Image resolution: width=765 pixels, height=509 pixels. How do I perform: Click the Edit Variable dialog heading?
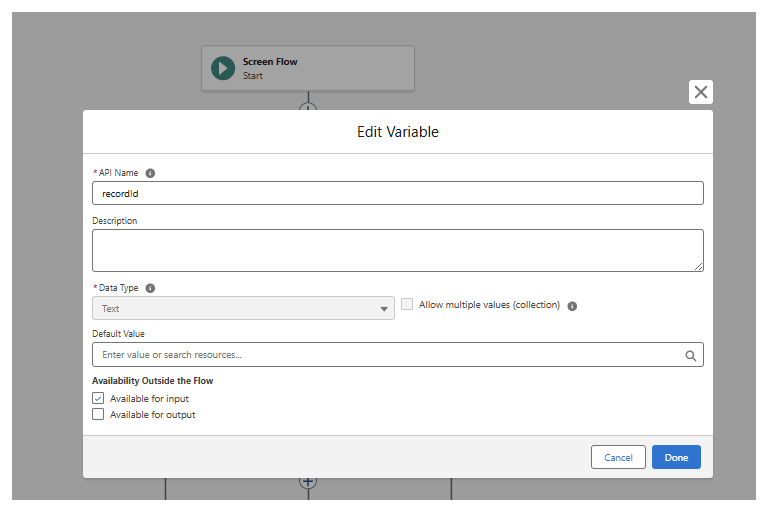[x=397, y=132]
